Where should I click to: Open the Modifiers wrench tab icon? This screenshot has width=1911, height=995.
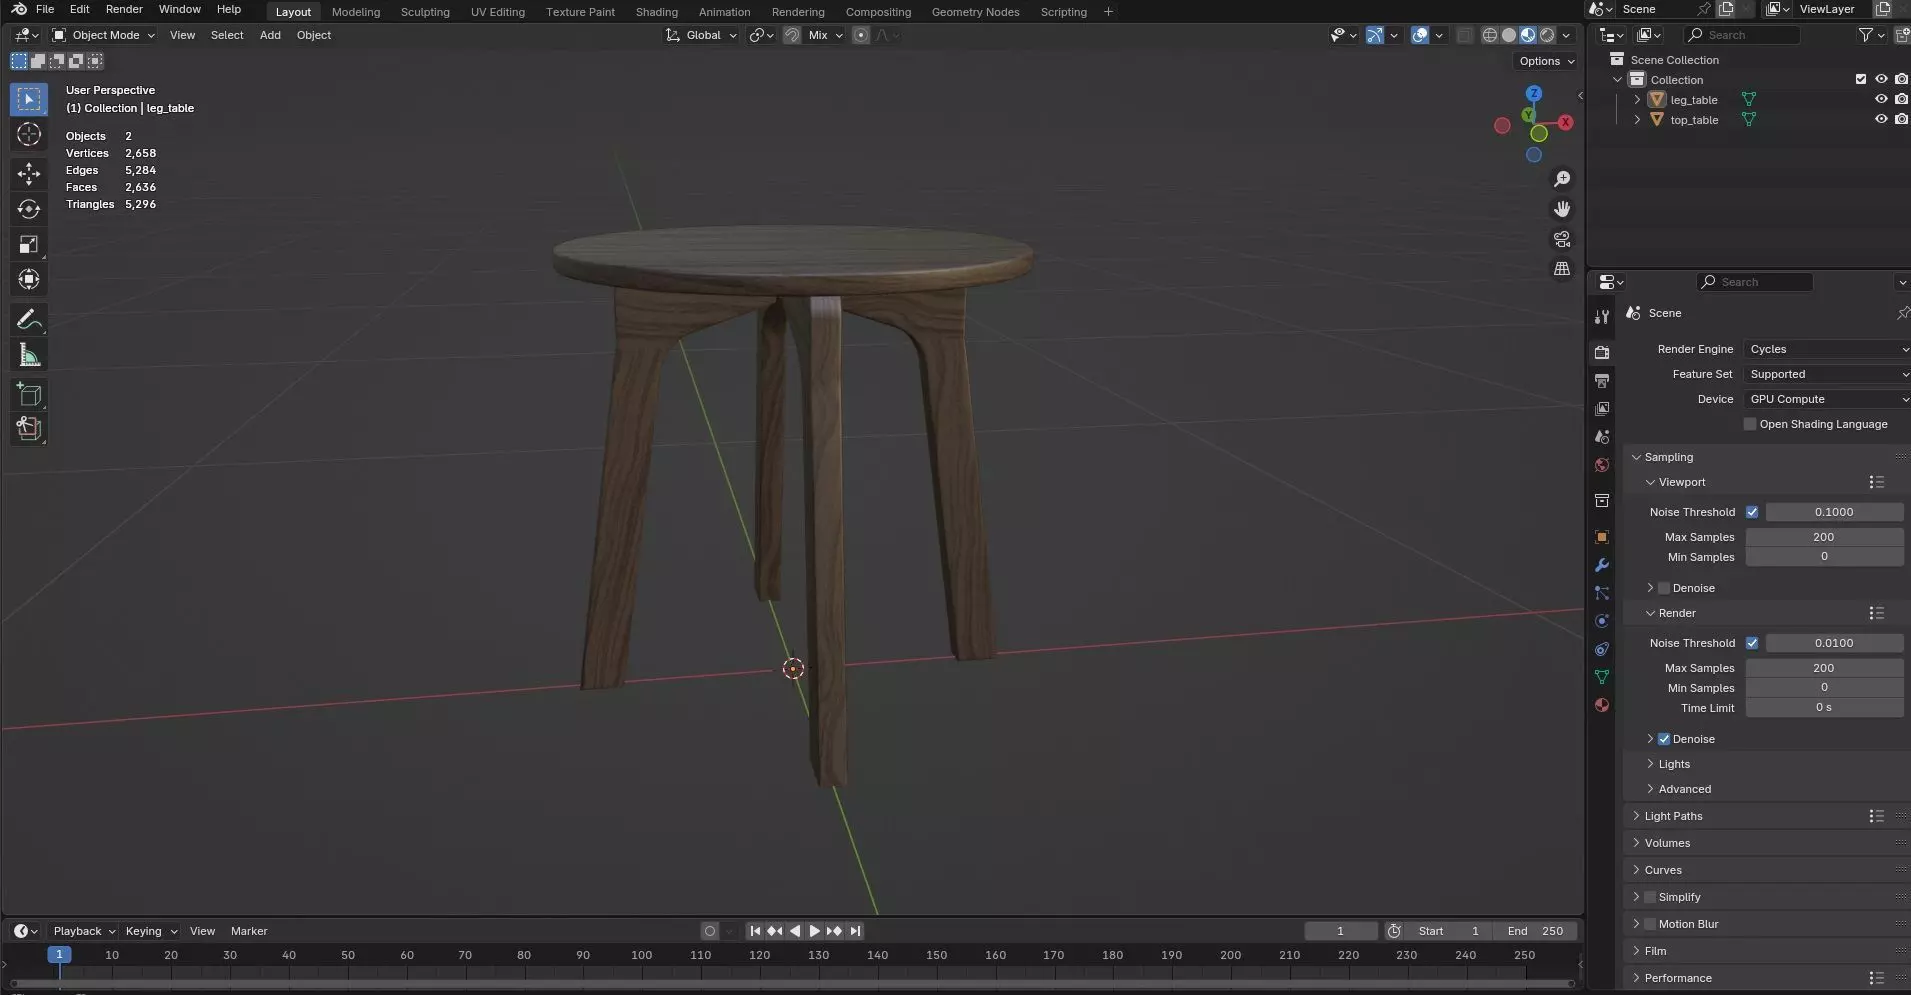(1602, 565)
